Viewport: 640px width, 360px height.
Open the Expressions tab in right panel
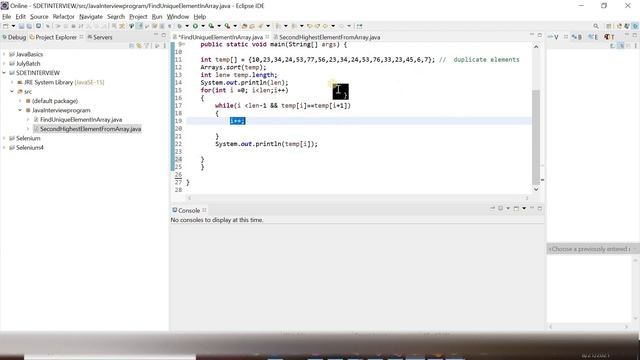click(593, 37)
